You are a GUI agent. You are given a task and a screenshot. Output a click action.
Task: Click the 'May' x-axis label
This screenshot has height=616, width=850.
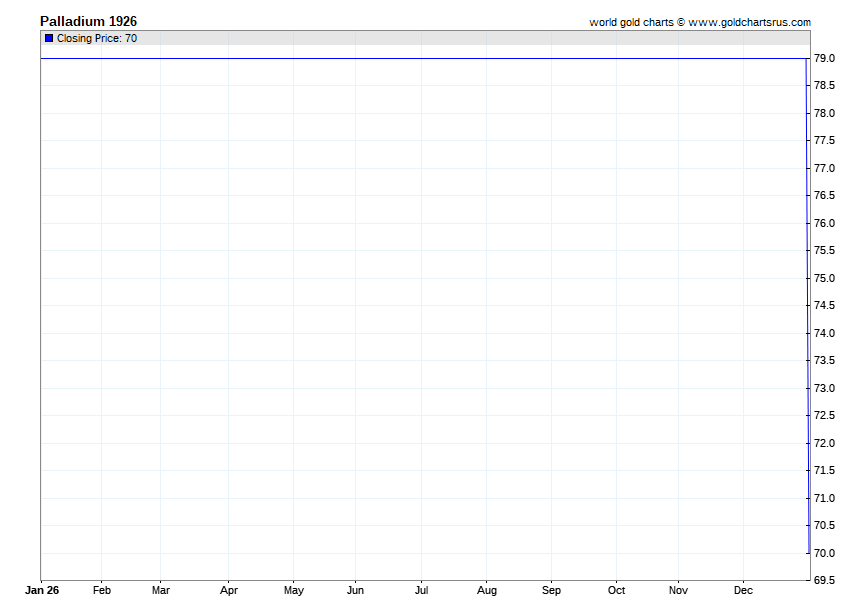(294, 590)
